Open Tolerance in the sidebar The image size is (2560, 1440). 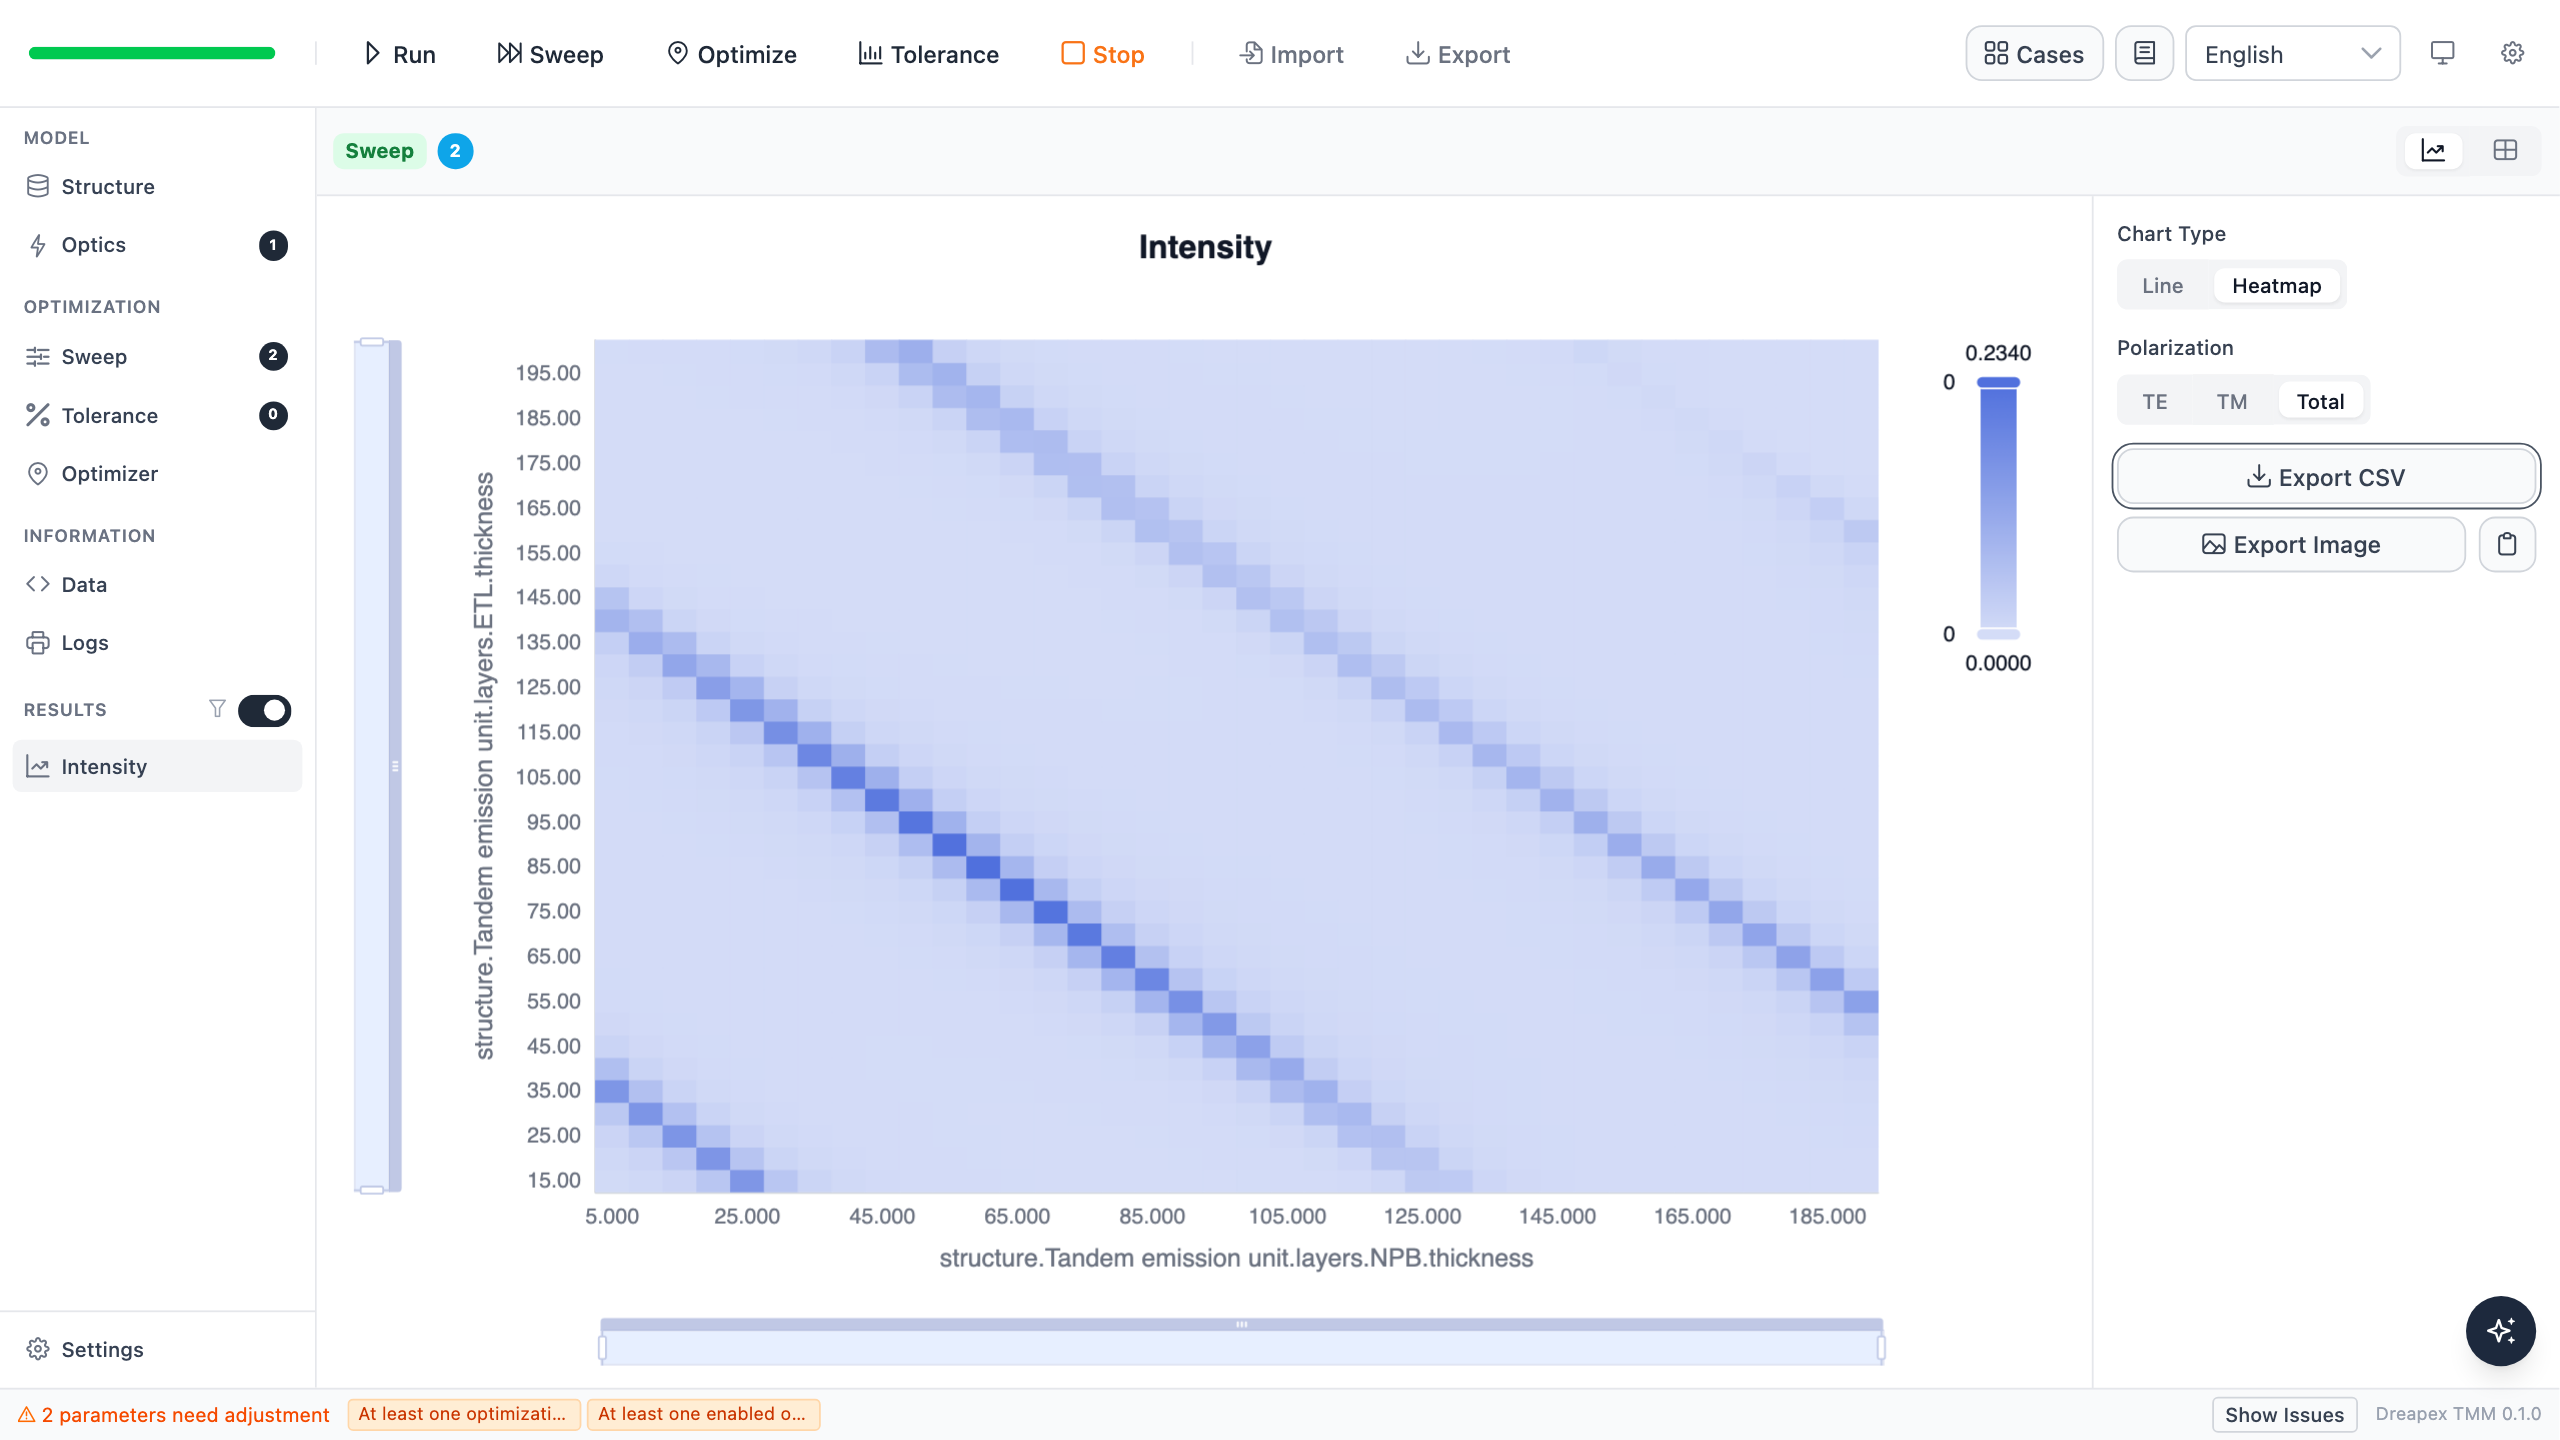coord(157,416)
